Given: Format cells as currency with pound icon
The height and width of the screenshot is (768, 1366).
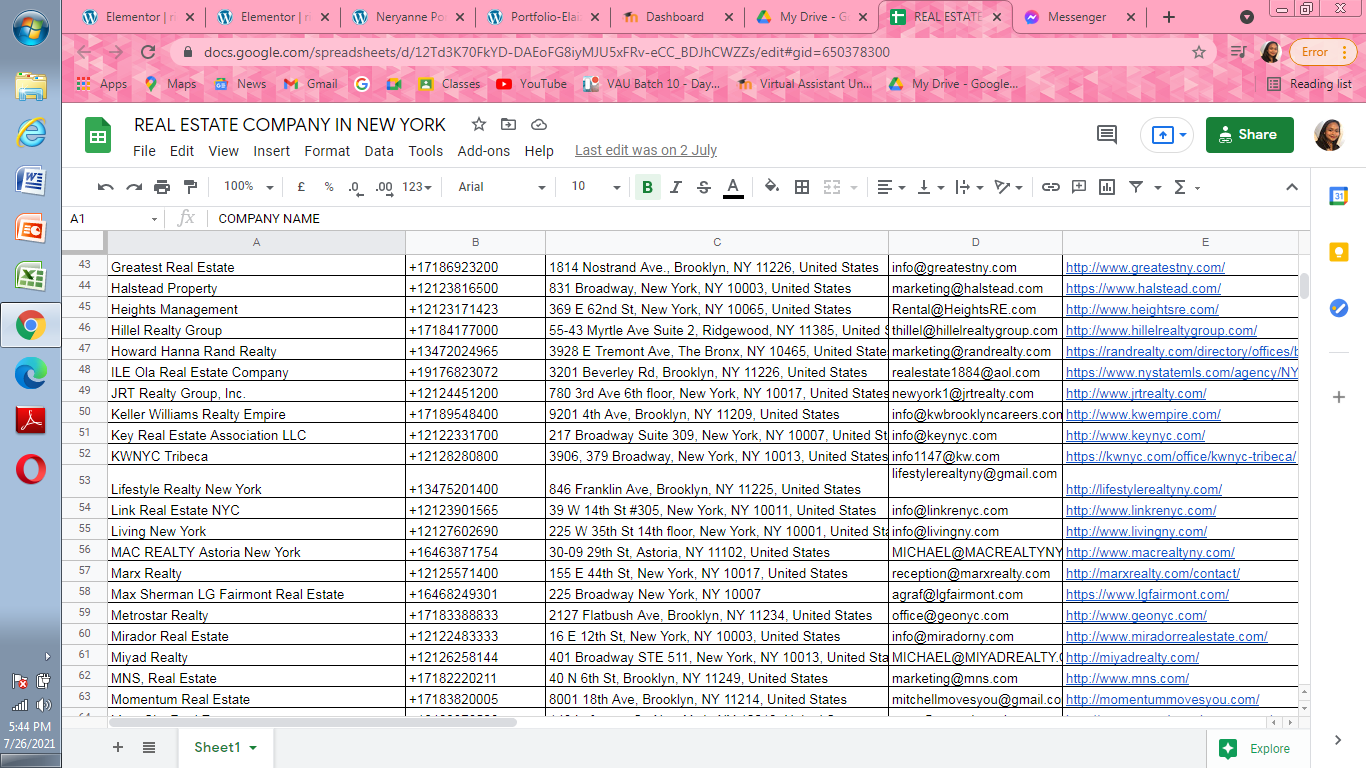Looking at the screenshot, I should tap(301, 187).
